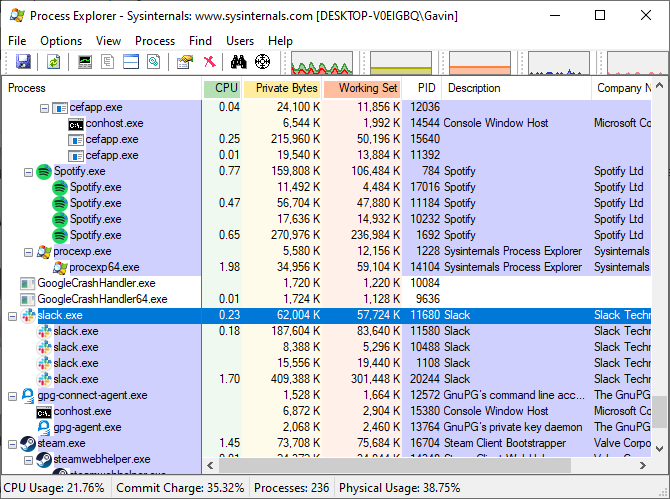Click the horizontal scrollbar thumb
This screenshot has height=499, width=670.
click(395, 465)
